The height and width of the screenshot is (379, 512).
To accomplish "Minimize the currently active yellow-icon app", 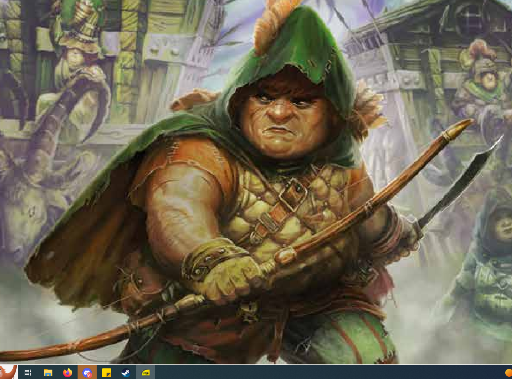I will (146, 372).
